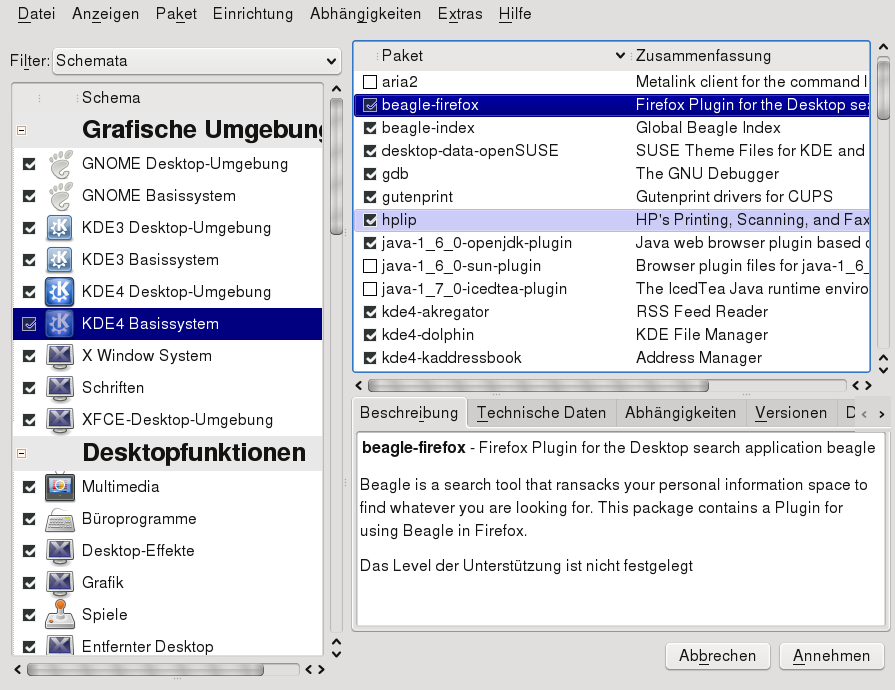895x690 pixels.
Task: Uncheck the gdb package checkbox
Action: (x=370, y=174)
